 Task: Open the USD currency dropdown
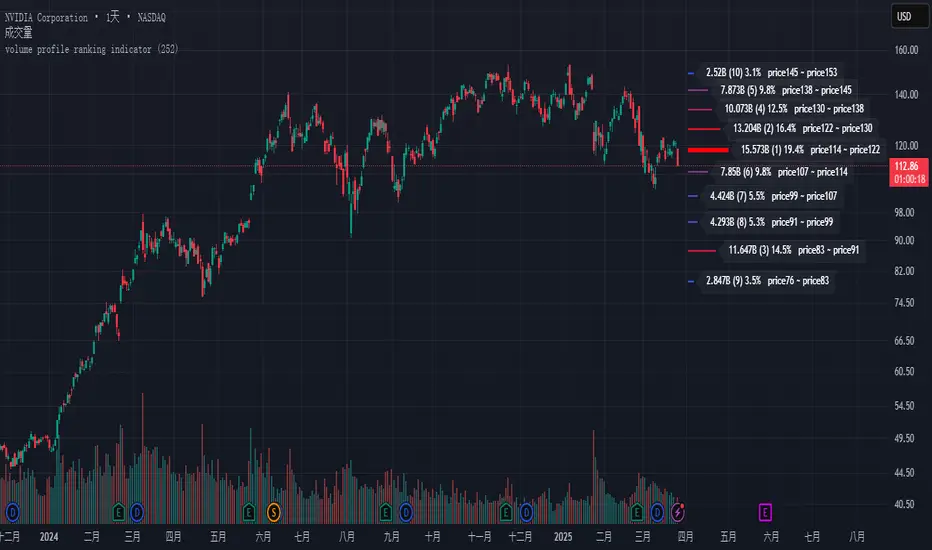(x=904, y=16)
